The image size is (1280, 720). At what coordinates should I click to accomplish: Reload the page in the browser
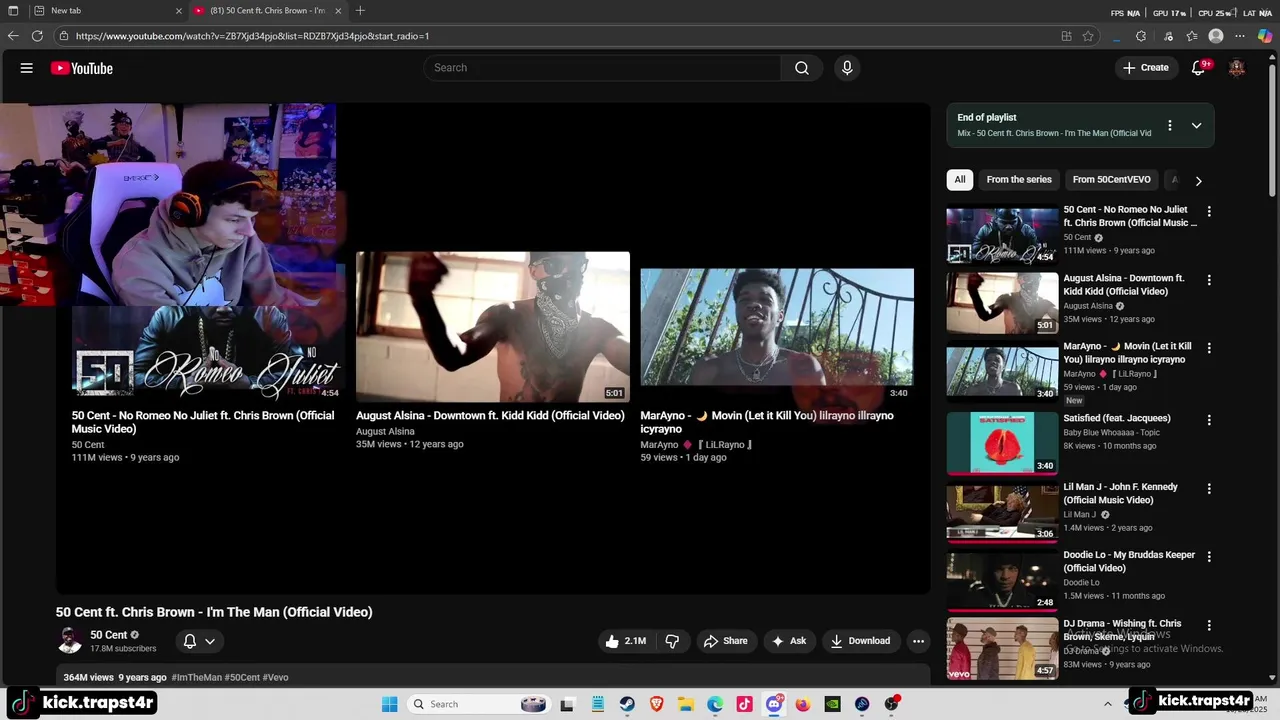click(37, 36)
